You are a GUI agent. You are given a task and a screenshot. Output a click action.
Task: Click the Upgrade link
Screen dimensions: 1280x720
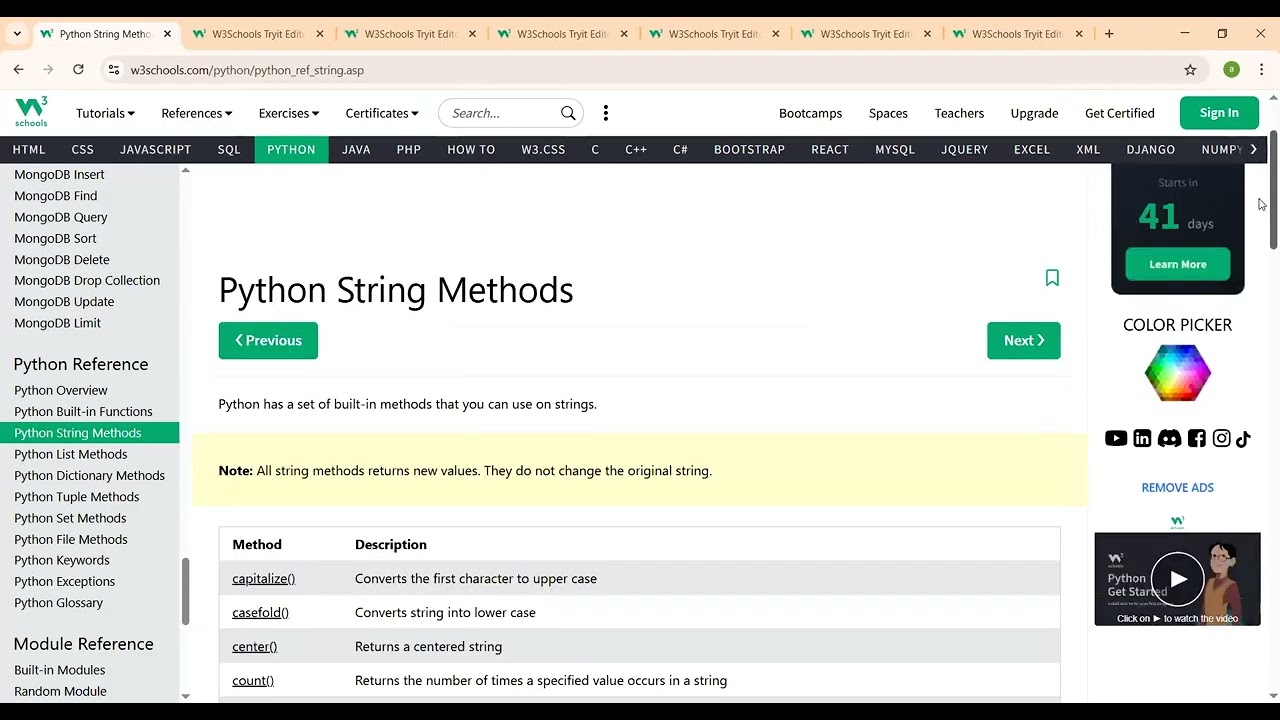pos(1034,113)
